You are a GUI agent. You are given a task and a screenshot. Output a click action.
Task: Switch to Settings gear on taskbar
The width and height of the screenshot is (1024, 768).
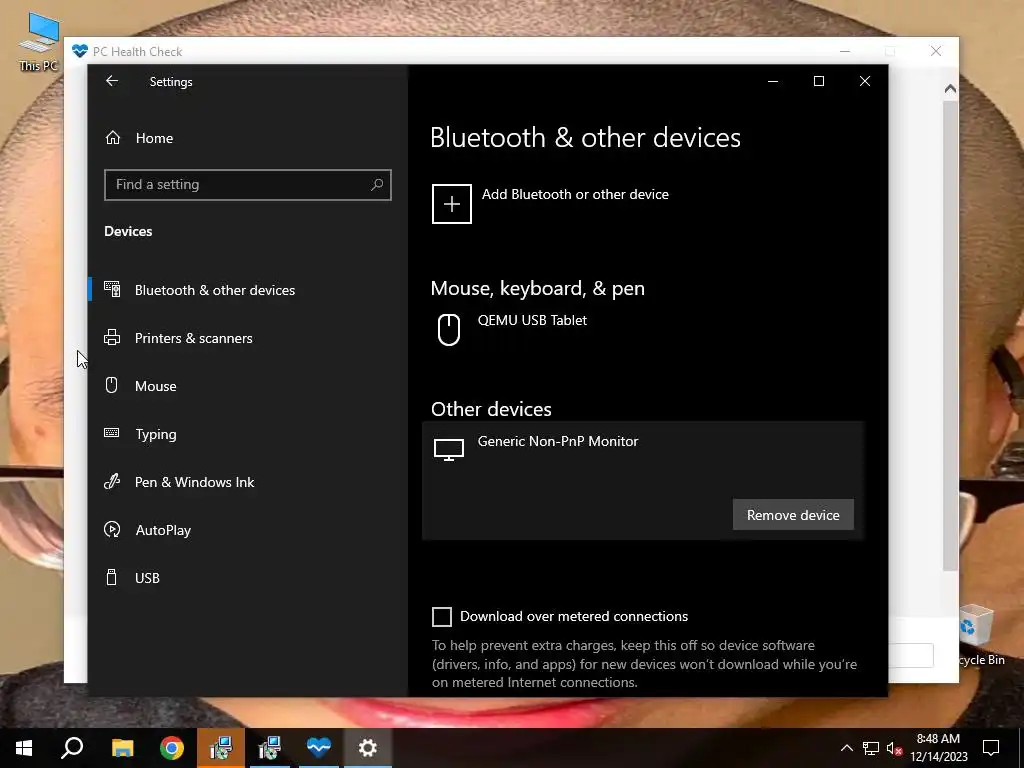coord(368,748)
